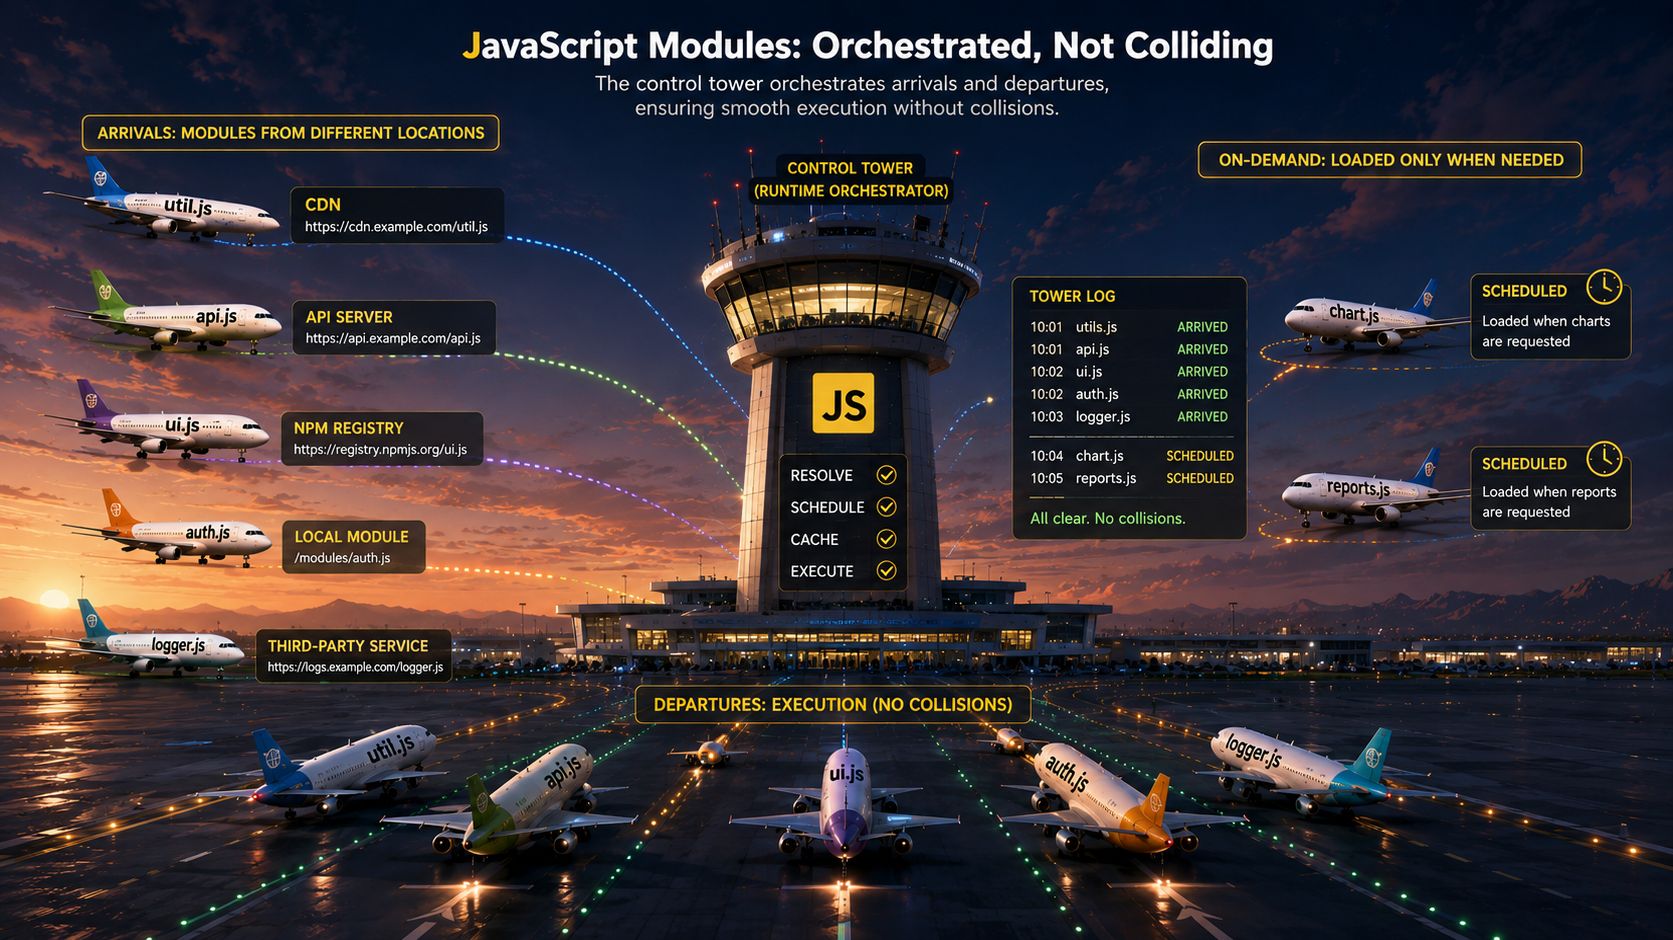Open the https://api.example.com/api.js link

click(393, 339)
